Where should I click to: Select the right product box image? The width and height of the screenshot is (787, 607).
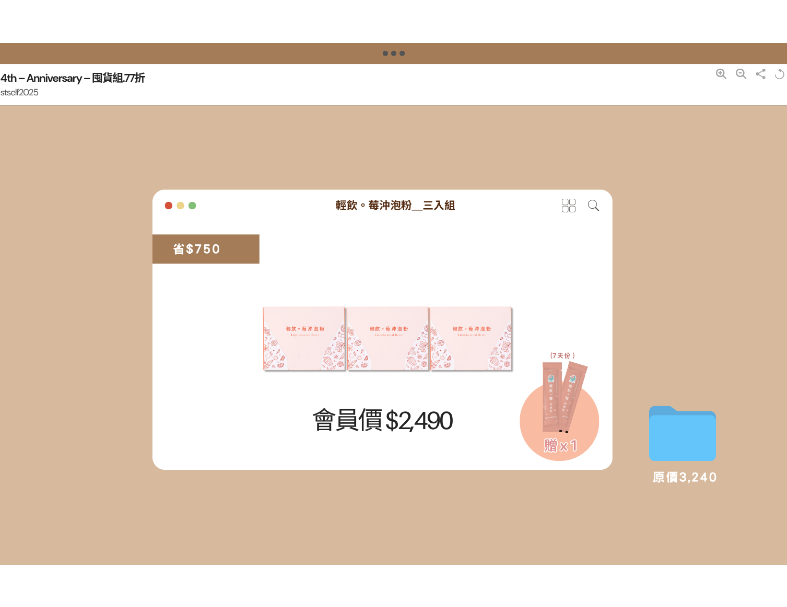[470, 339]
